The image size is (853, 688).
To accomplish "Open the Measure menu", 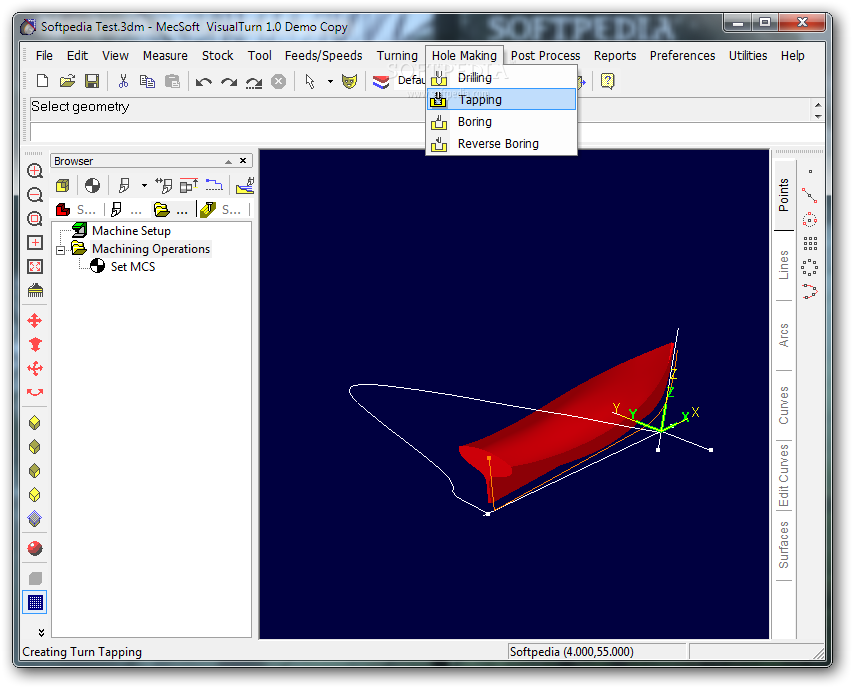I will click(165, 55).
